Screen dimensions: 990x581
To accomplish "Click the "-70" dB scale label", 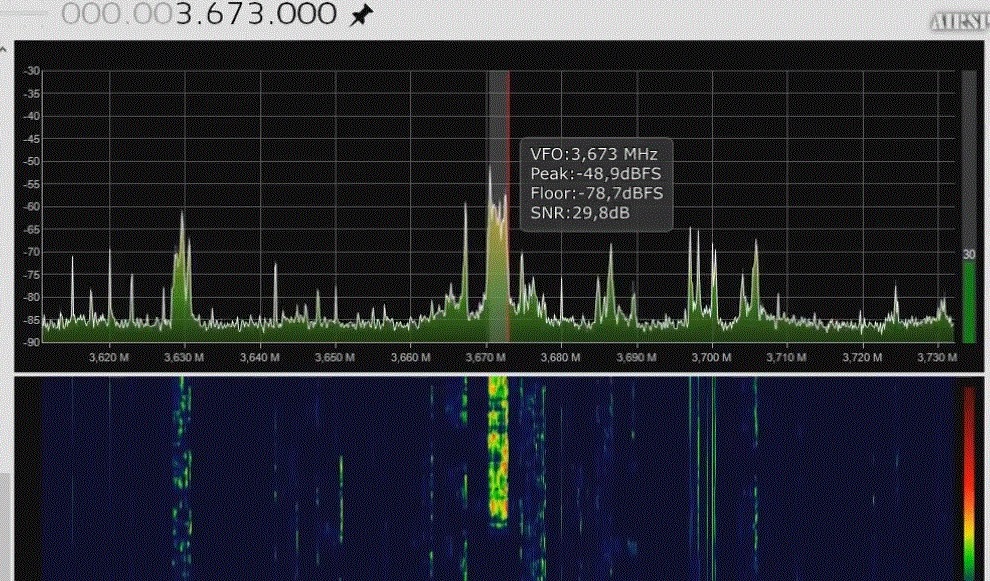I will click(x=32, y=252).
